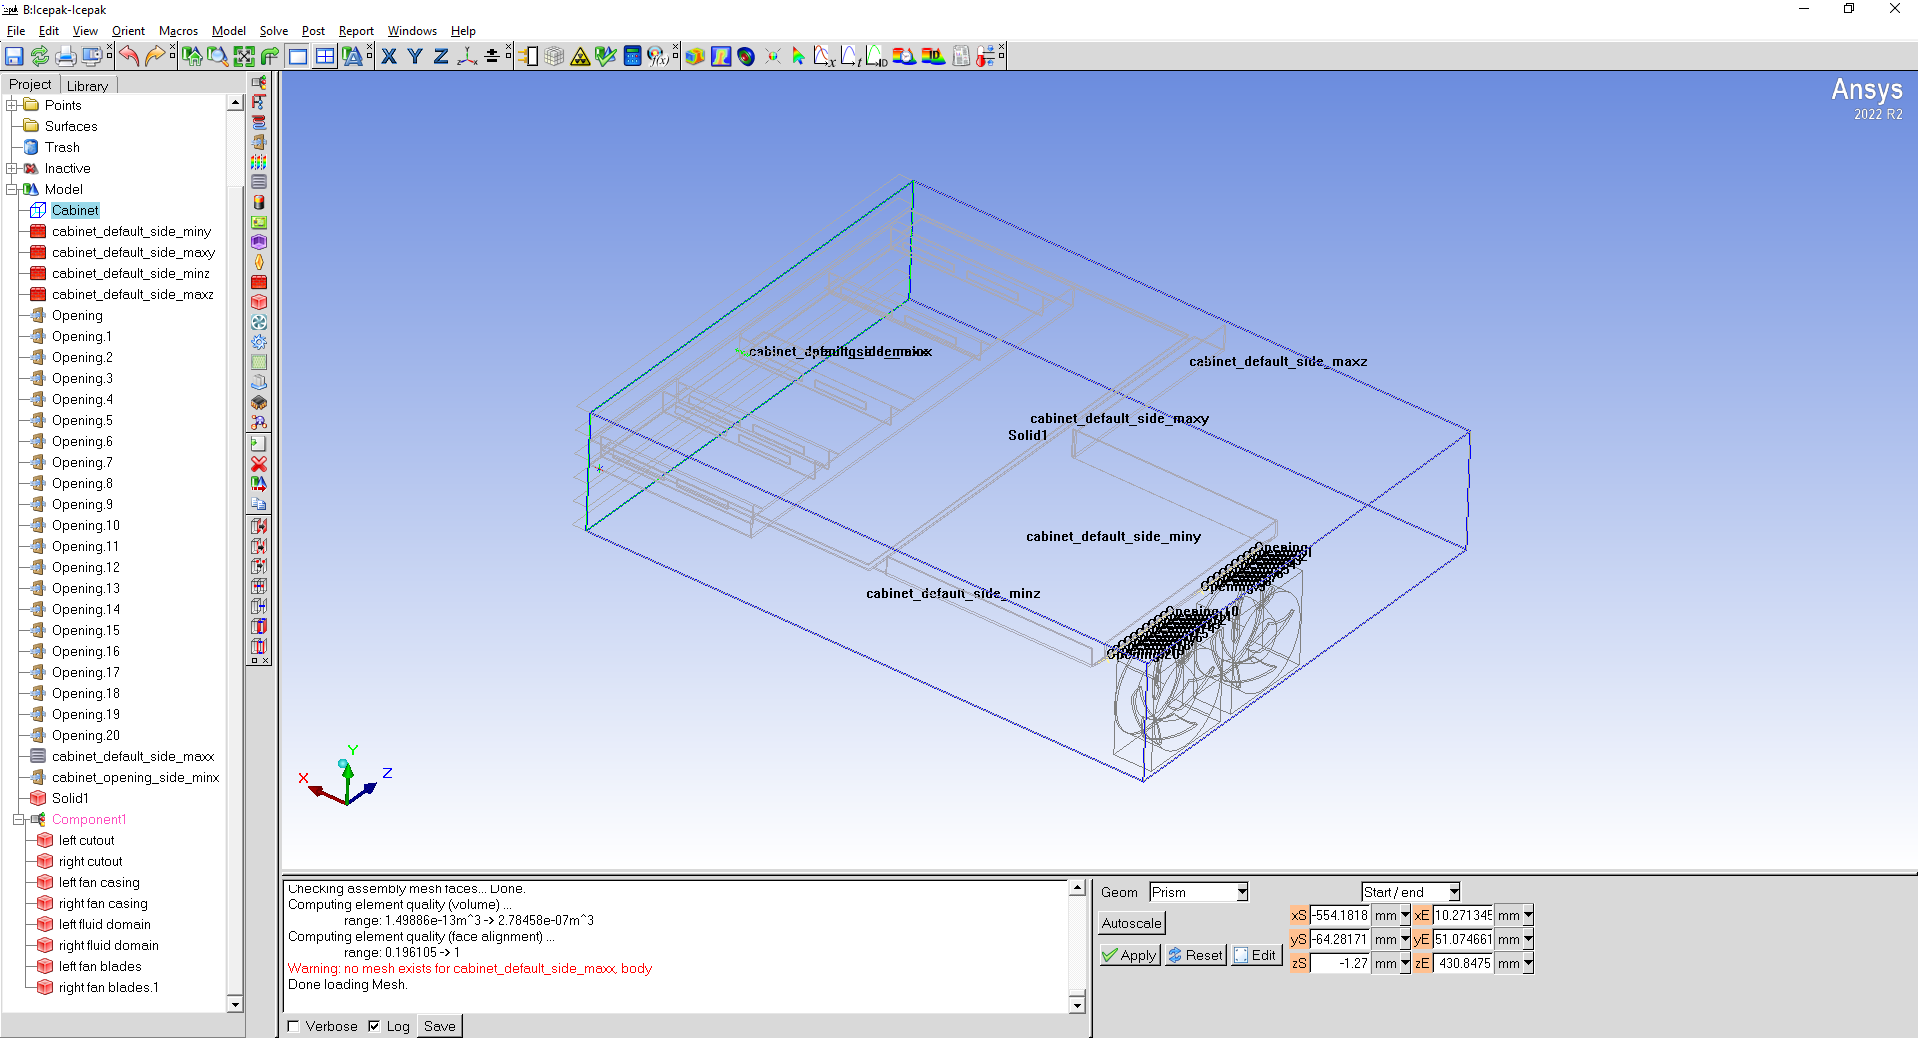This screenshot has width=1918, height=1038.
Task: Click the Home position view icon
Action: coord(192,57)
